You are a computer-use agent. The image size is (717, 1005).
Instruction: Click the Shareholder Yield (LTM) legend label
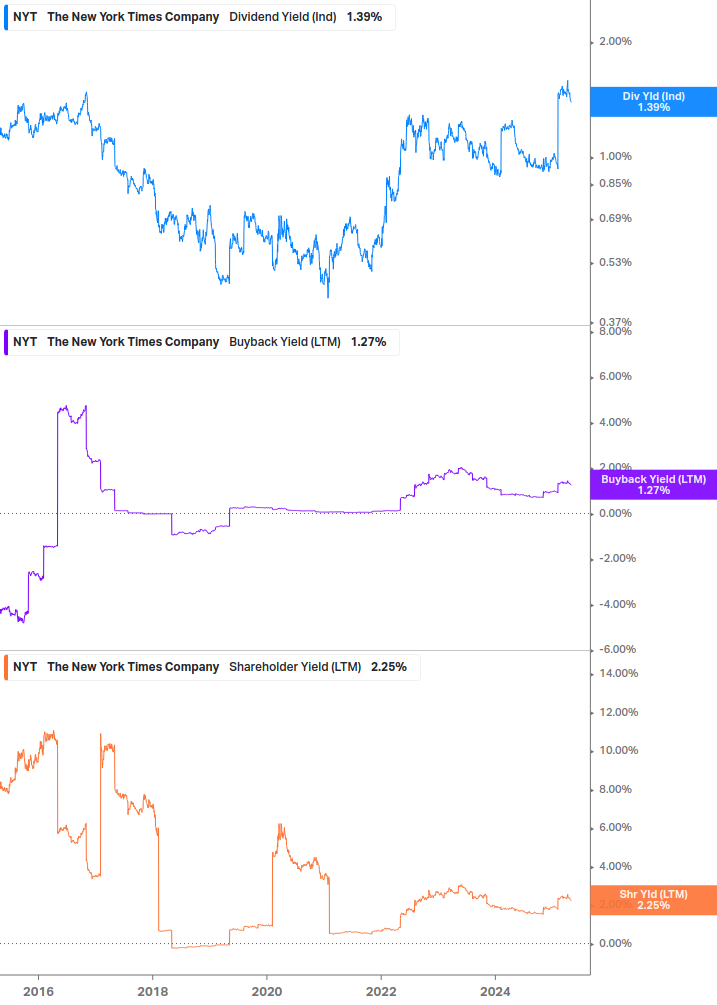[295, 667]
